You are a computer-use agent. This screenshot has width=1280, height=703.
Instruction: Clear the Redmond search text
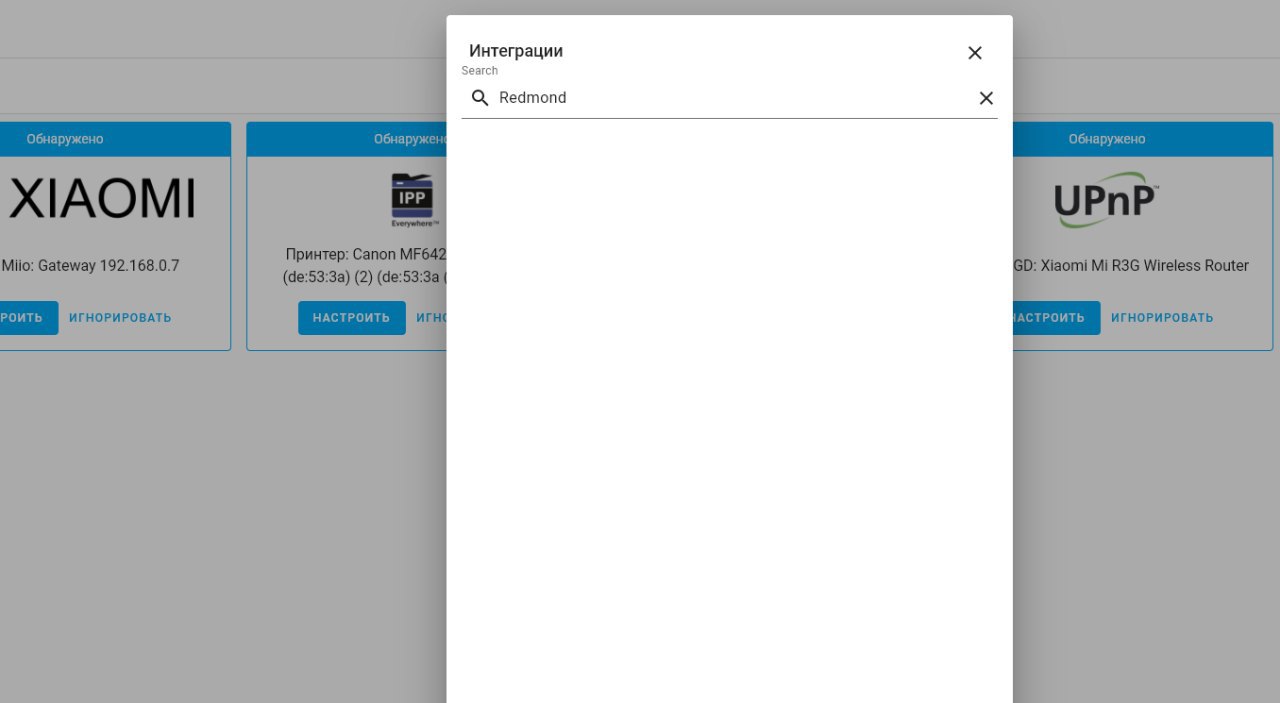coord(986,98)
